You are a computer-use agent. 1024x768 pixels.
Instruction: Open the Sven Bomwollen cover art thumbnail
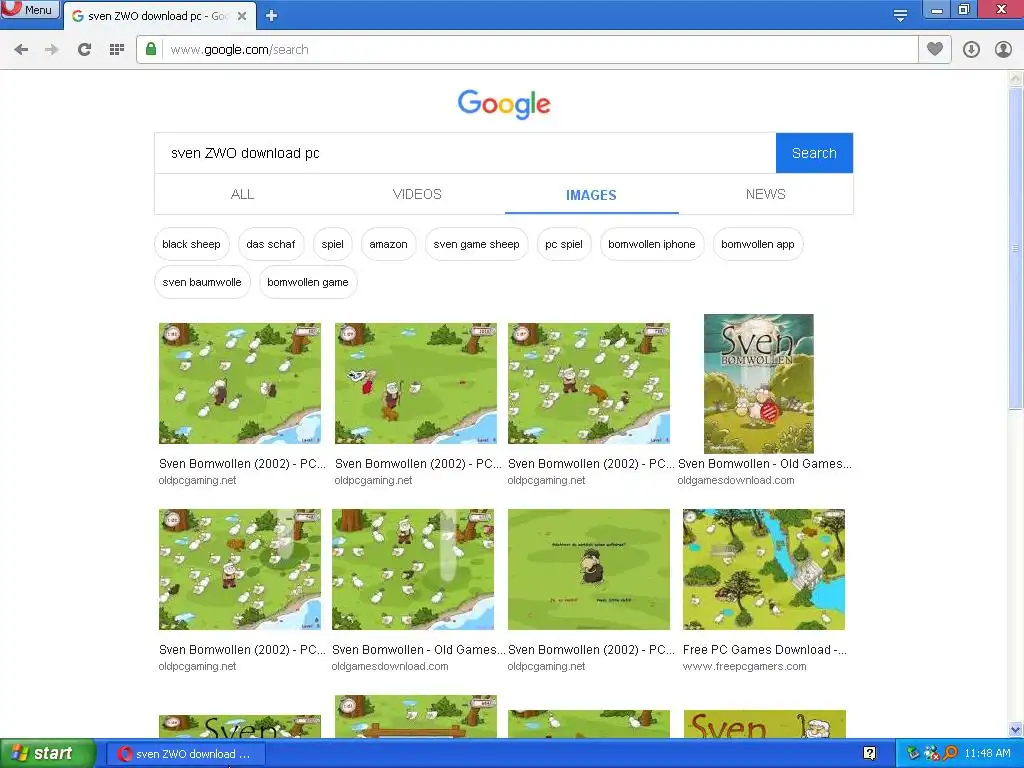[x=759, y=384]
